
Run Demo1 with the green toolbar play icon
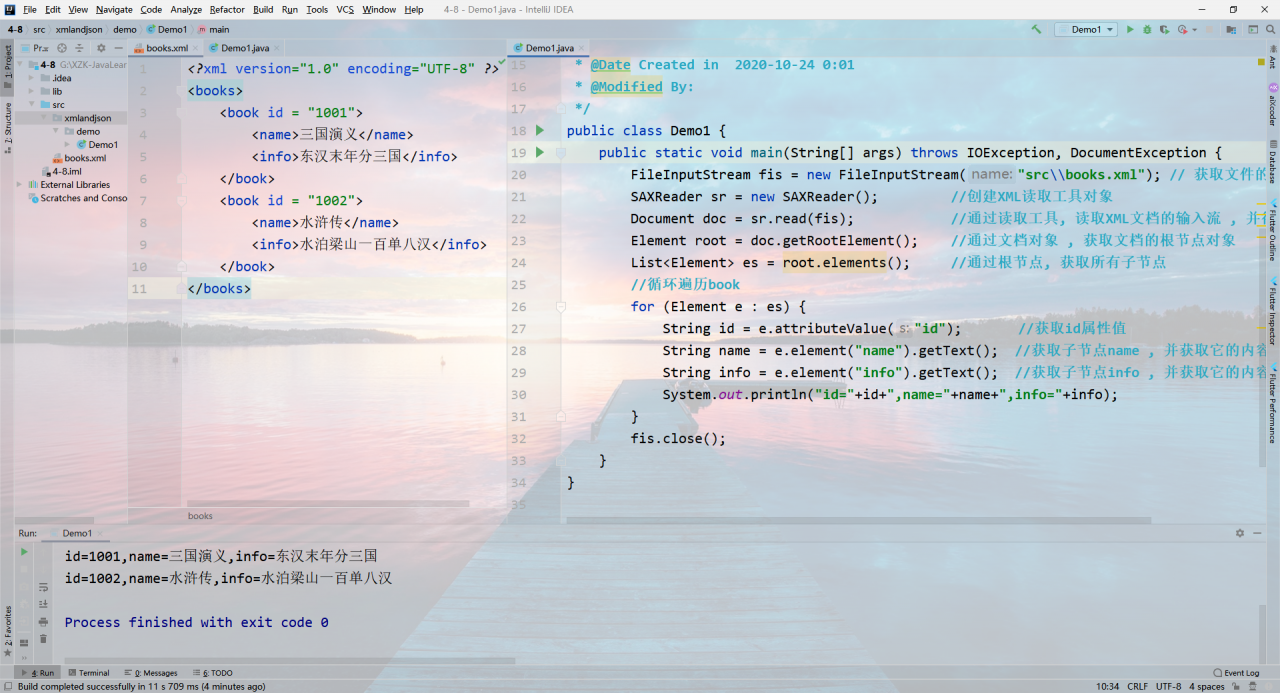[1130, 29]
